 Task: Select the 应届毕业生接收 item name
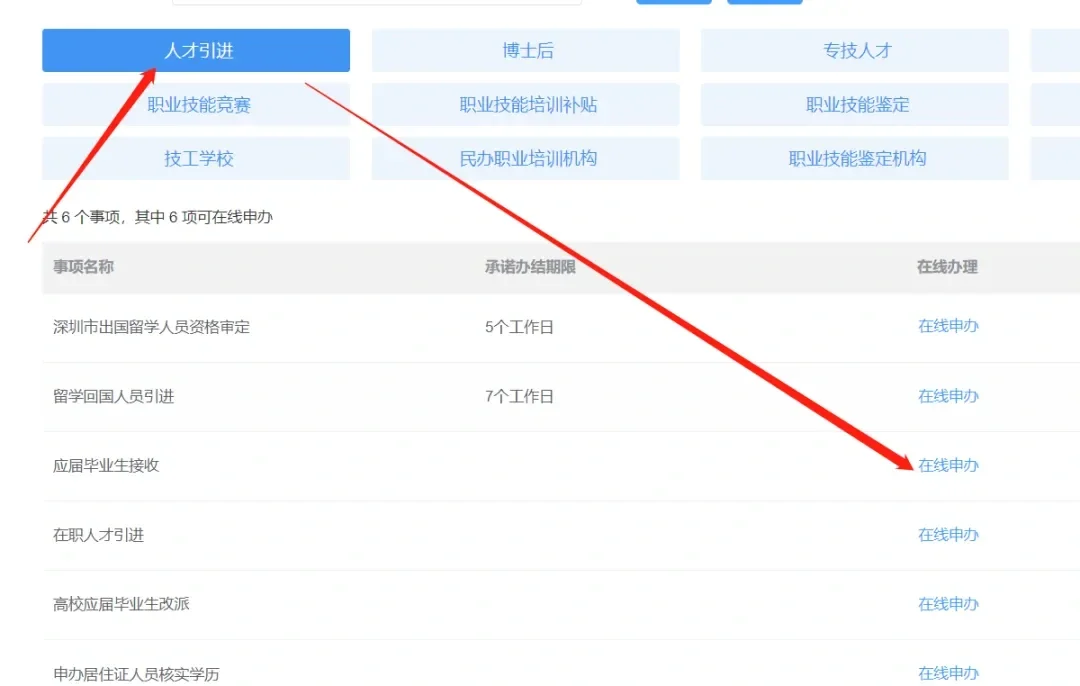(x=106, y=464)
